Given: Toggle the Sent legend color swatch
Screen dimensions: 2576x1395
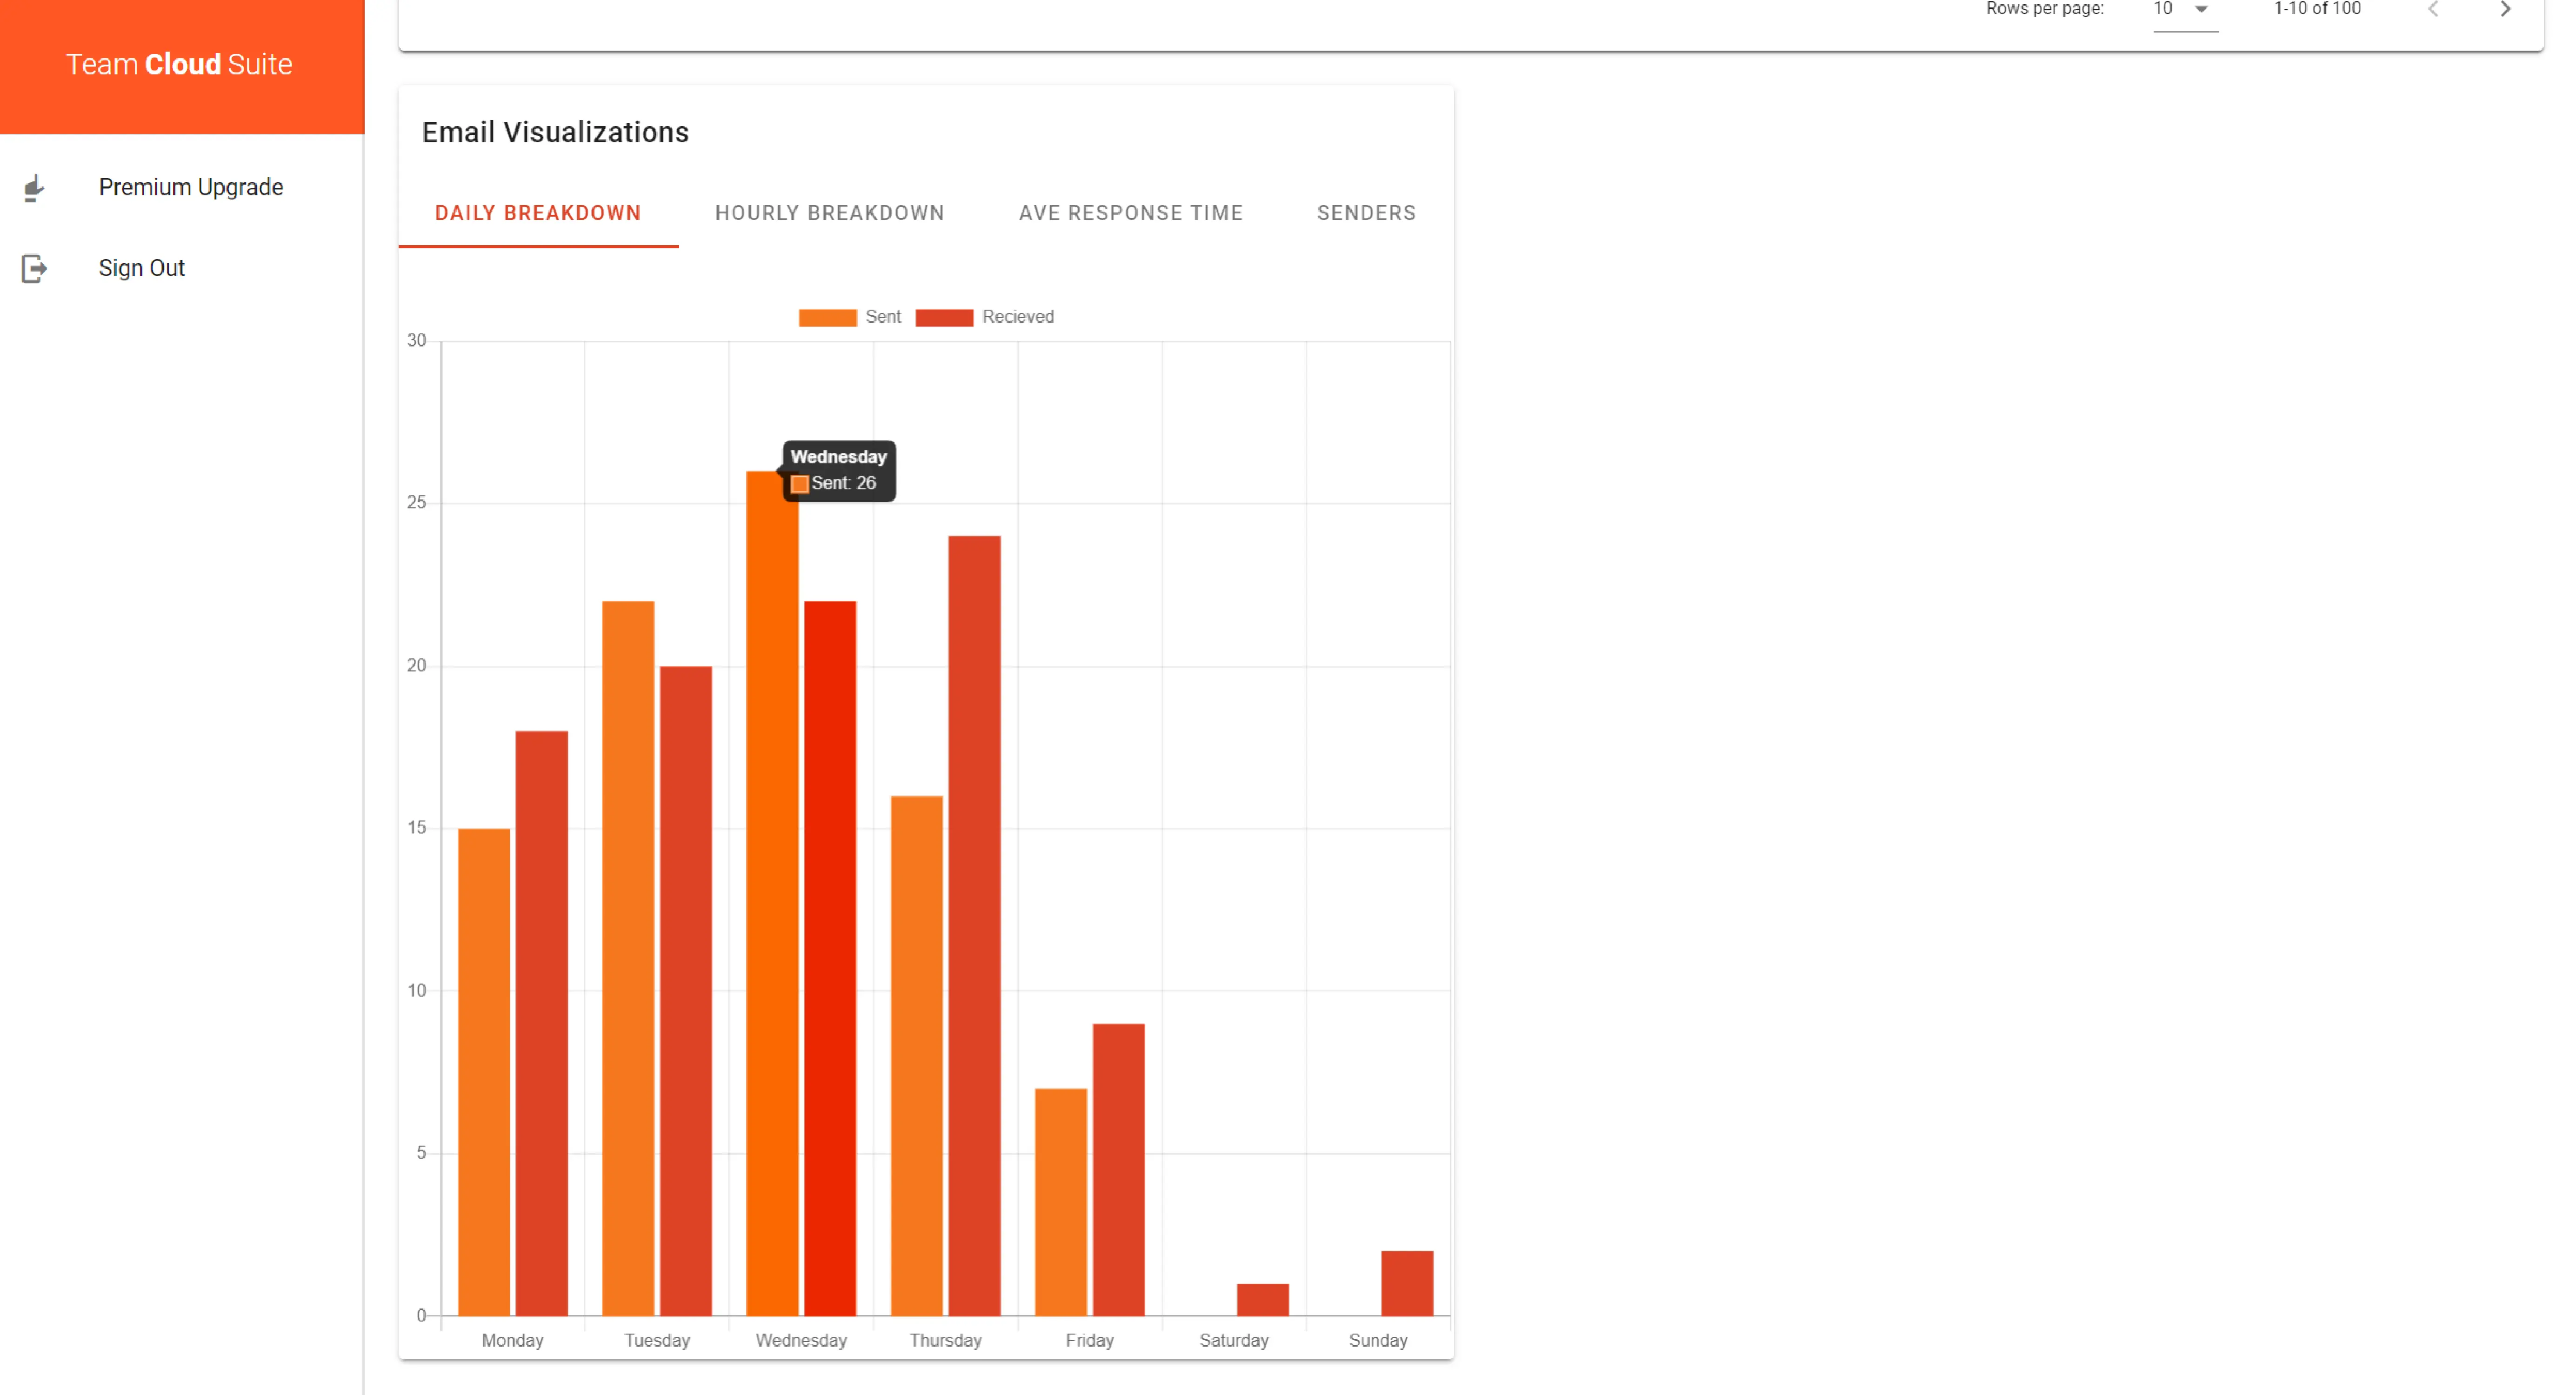Looking at the screenshot, I should click(x=827, y=317).
